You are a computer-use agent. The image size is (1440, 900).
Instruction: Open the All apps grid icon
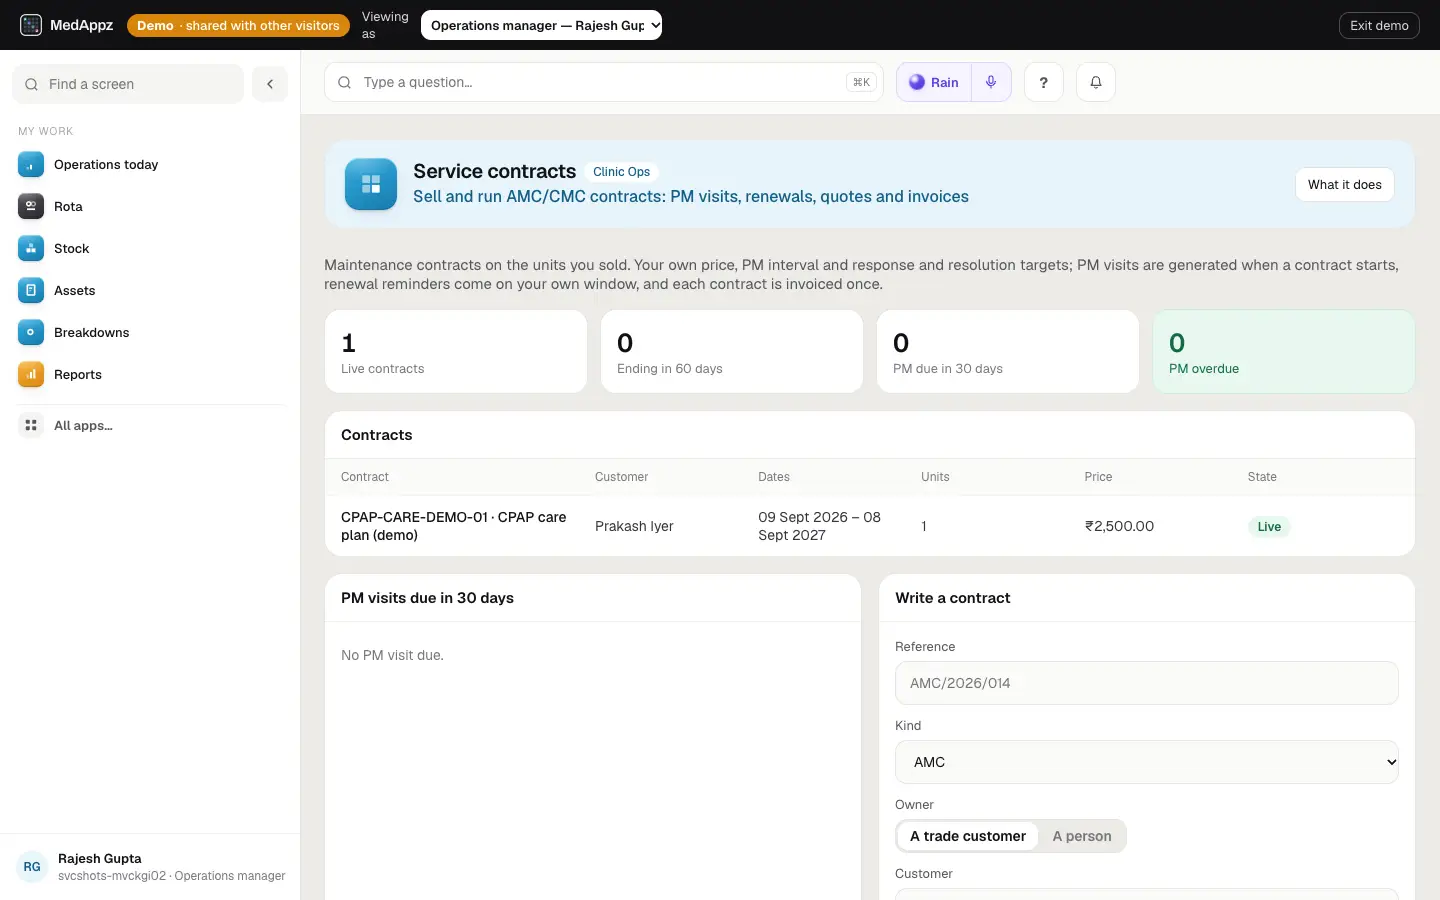[x=31, y=425]
